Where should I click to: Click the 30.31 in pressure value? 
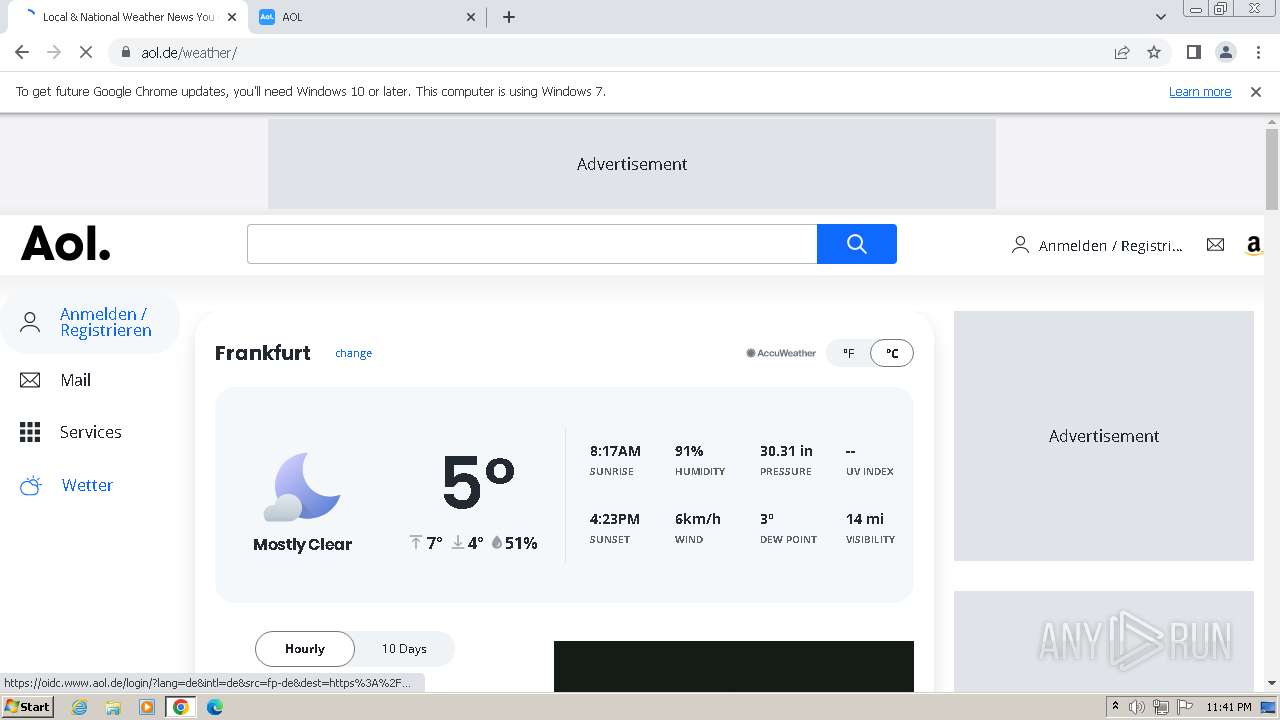click(786, 451)
